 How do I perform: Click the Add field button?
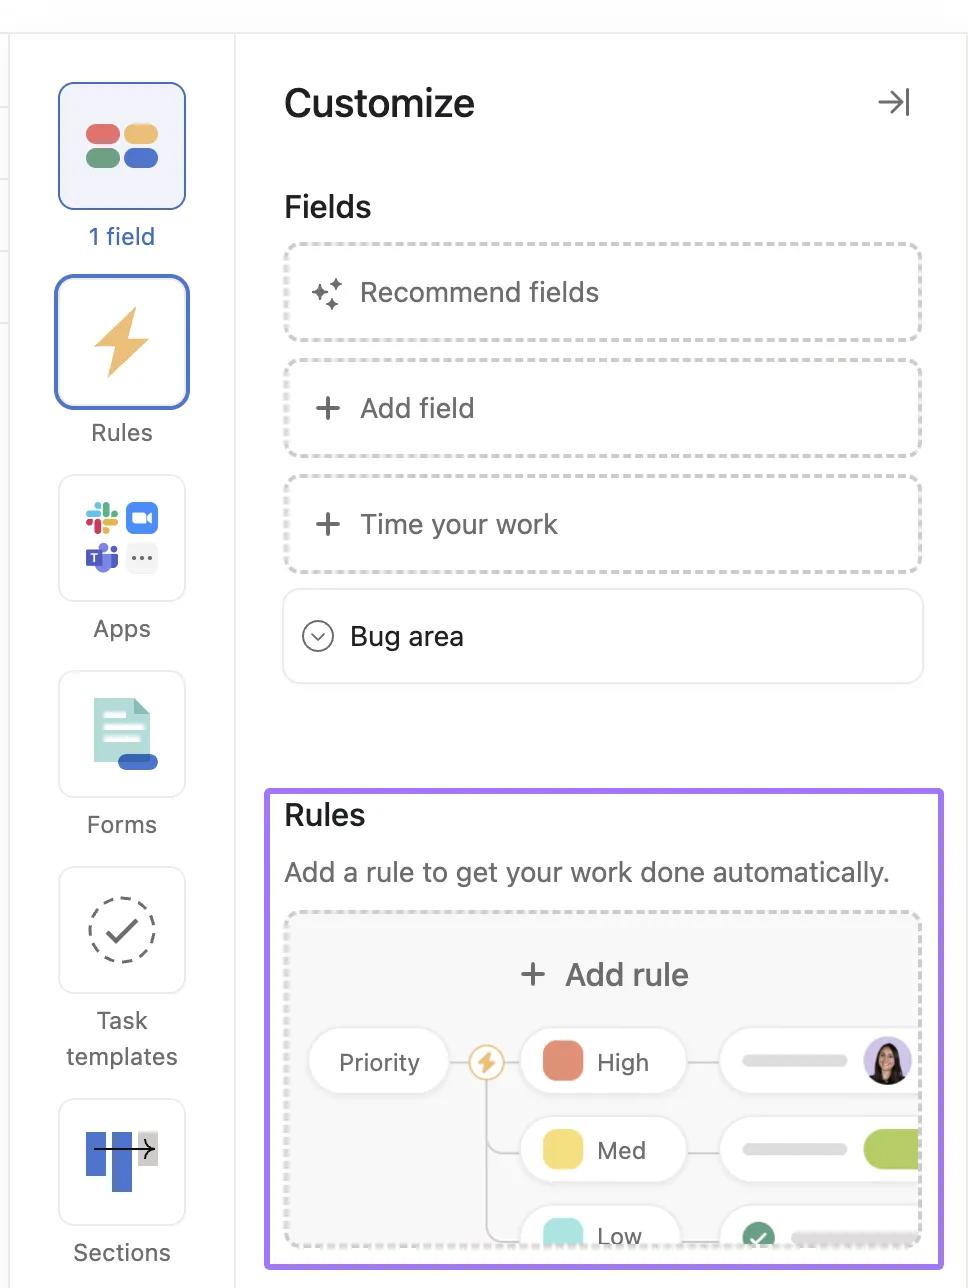point(602,408)
